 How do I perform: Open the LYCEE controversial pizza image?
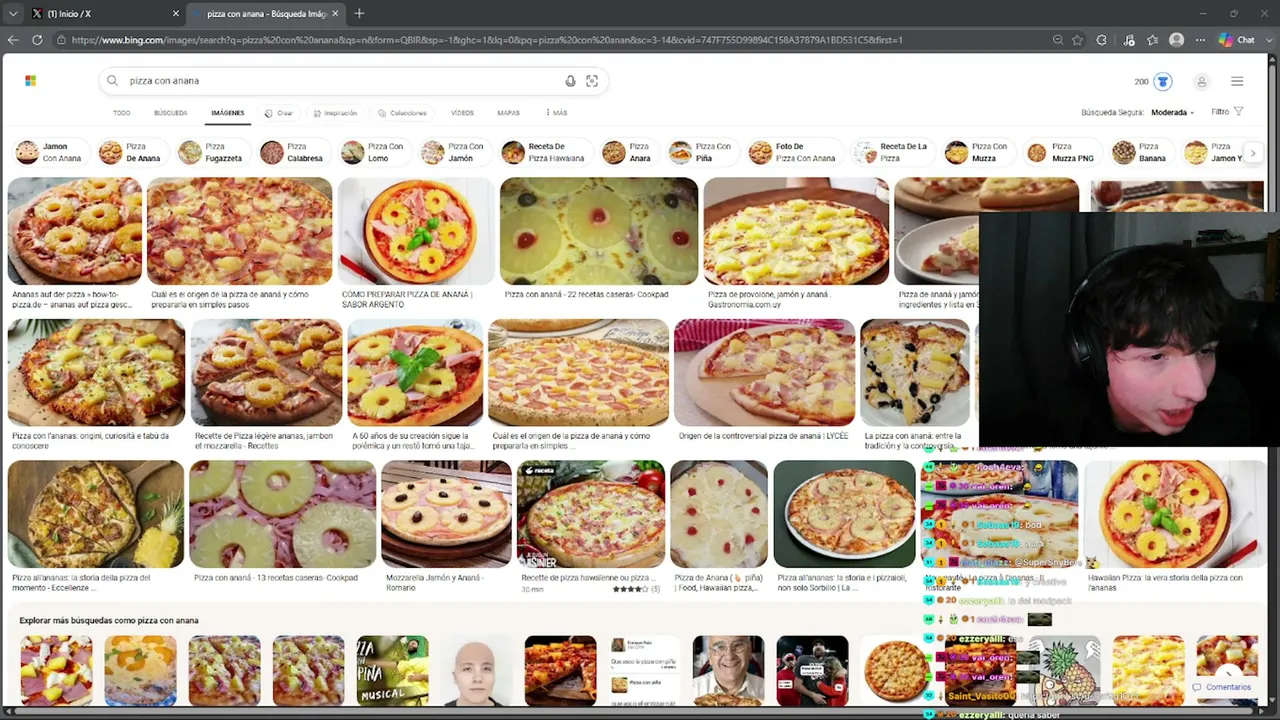[x=765, y=373]
